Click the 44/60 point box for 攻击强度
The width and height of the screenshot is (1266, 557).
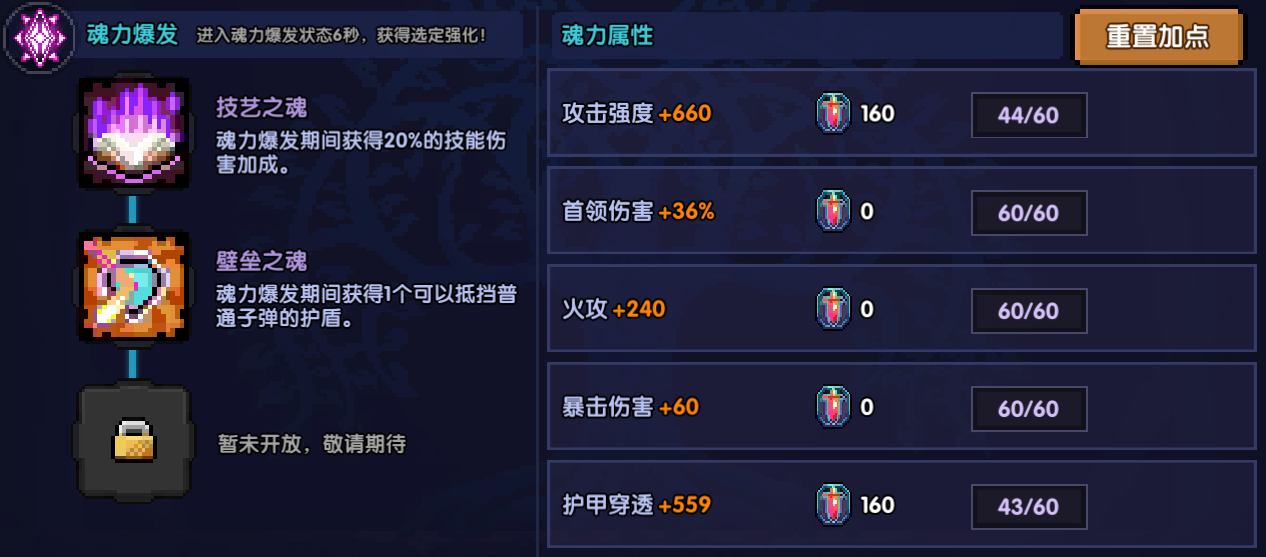pos(1029,115)
